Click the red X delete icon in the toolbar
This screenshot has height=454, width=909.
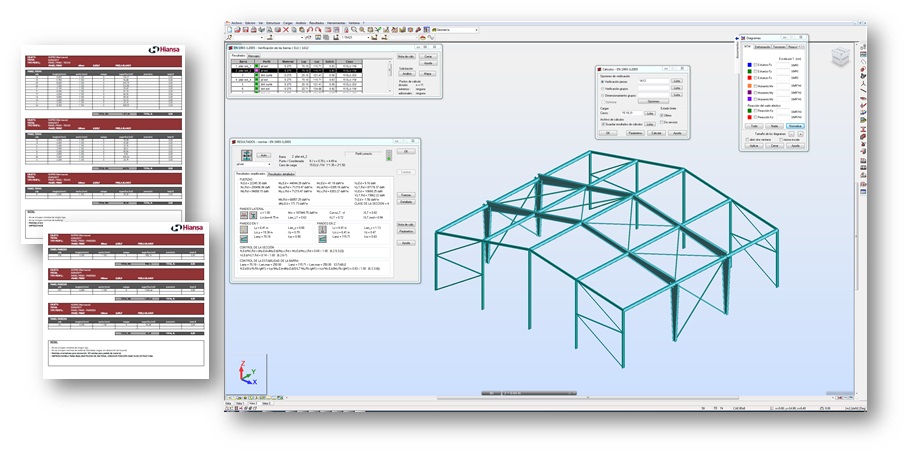[x=285, y=32]
